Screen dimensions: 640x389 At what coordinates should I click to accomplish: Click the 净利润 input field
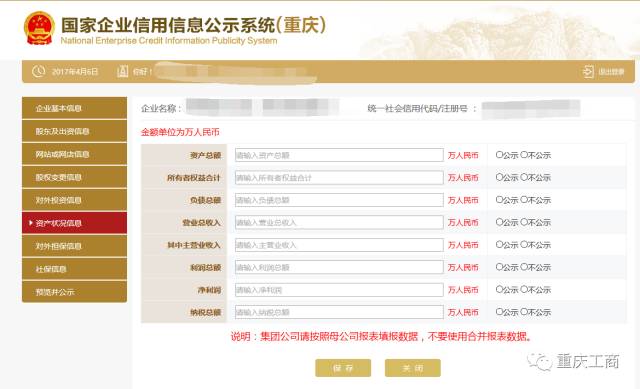[x=339, y=290]
